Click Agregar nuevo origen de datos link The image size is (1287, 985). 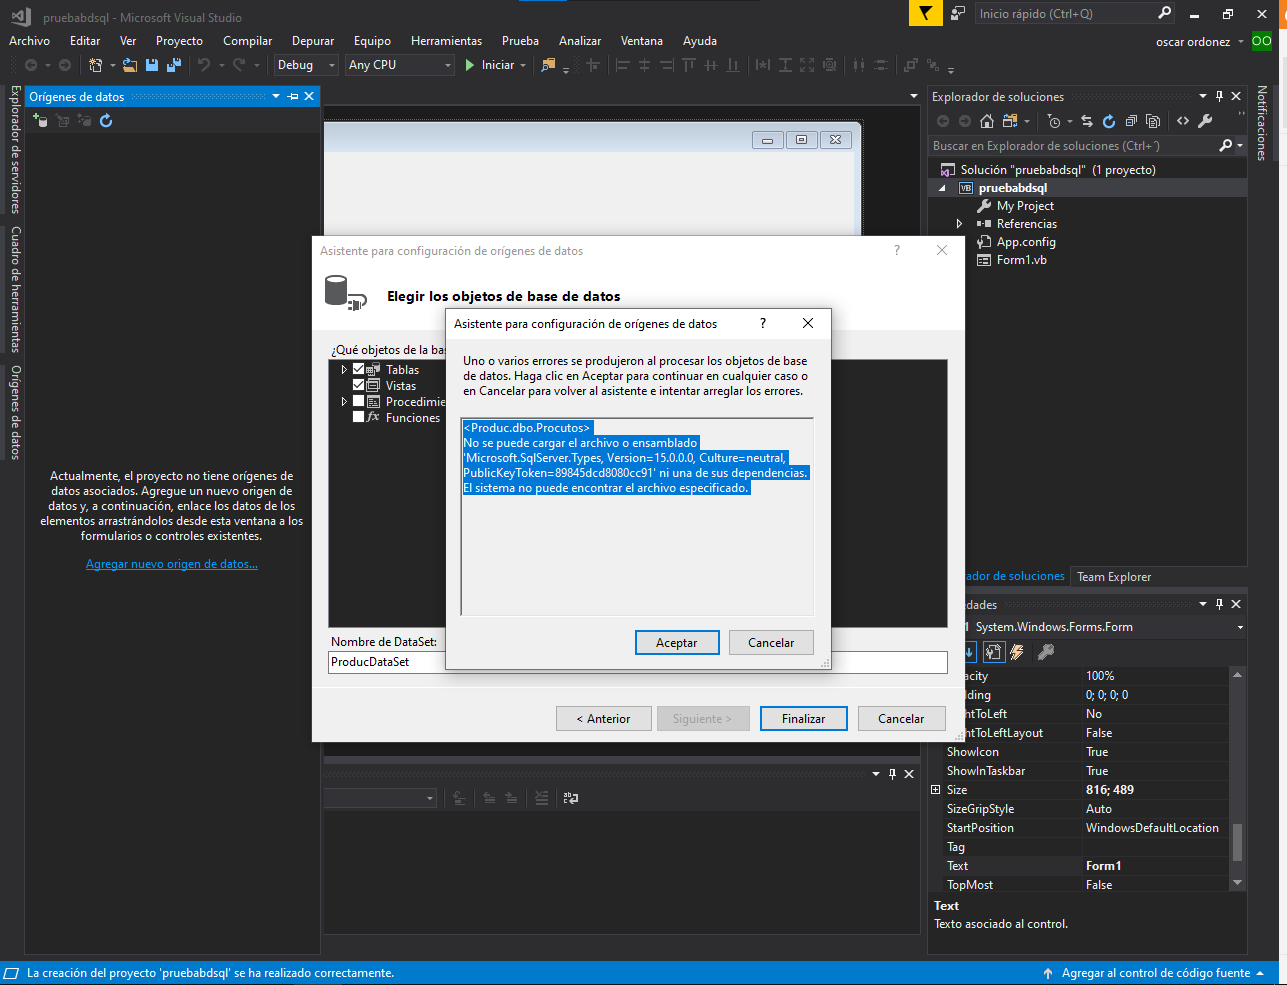(172, 564)
